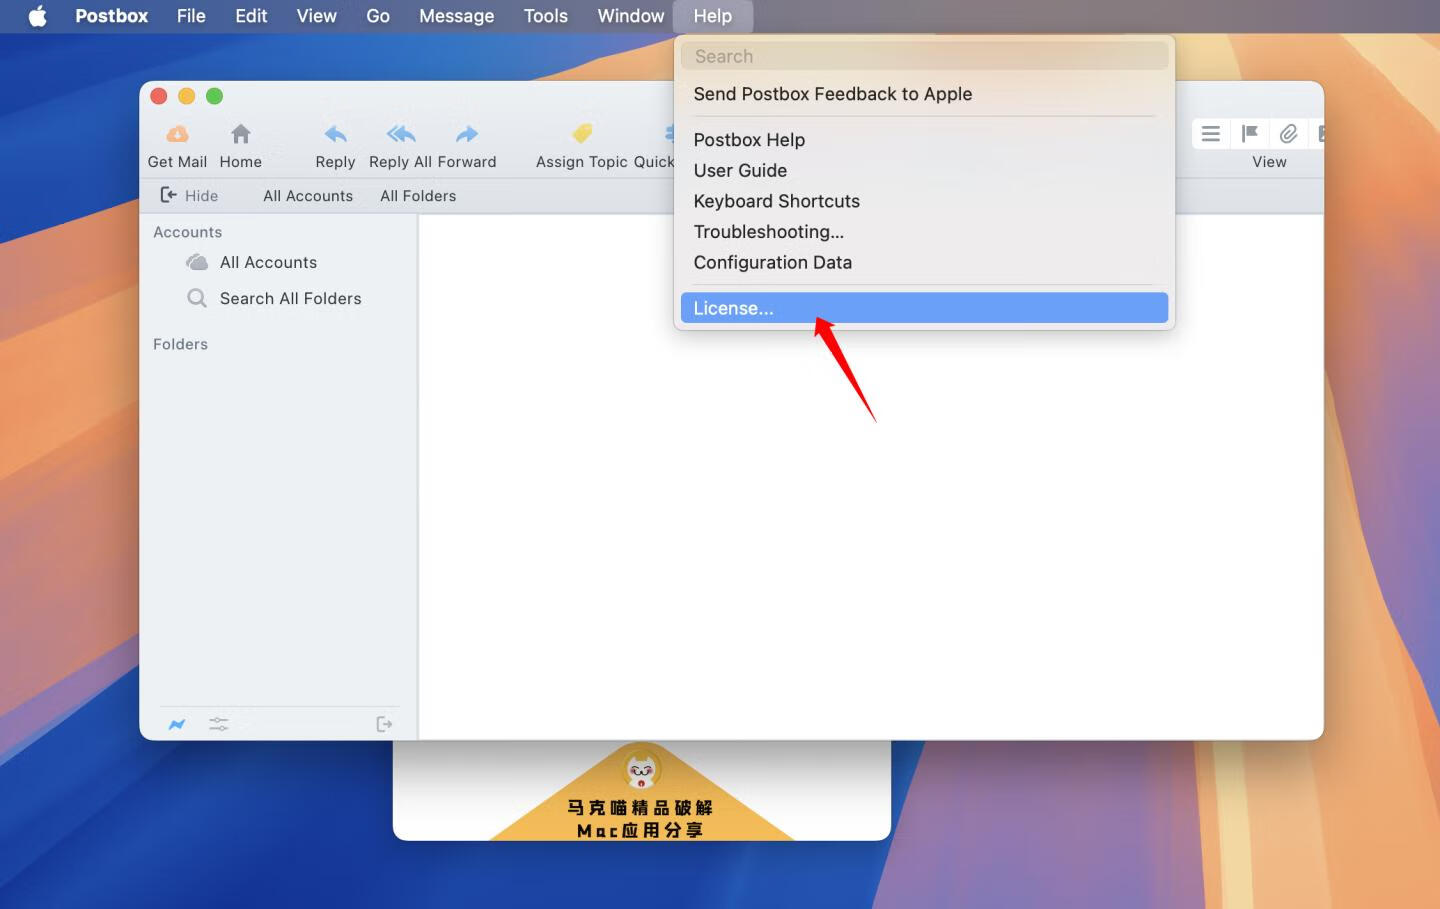The width and height of the screenshot is (1440, 909).
Task: Select Keyboard Shortcuts menu item
Action: pos(924,201)
